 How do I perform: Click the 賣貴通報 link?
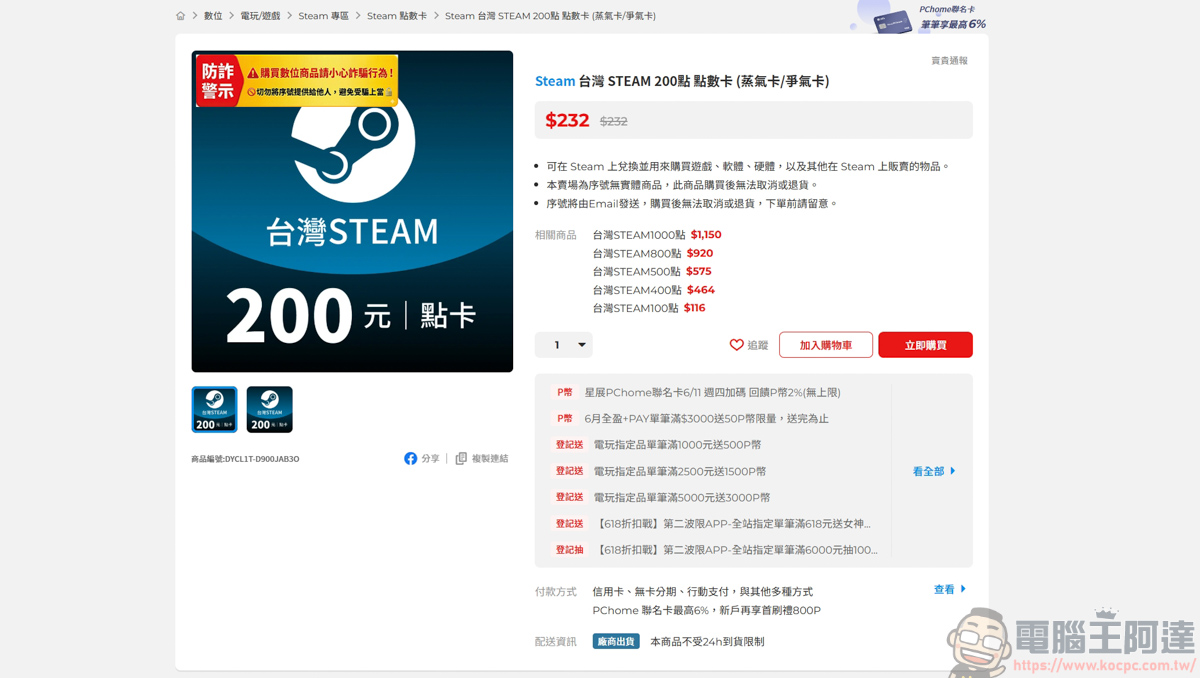[x=949, y=61]
